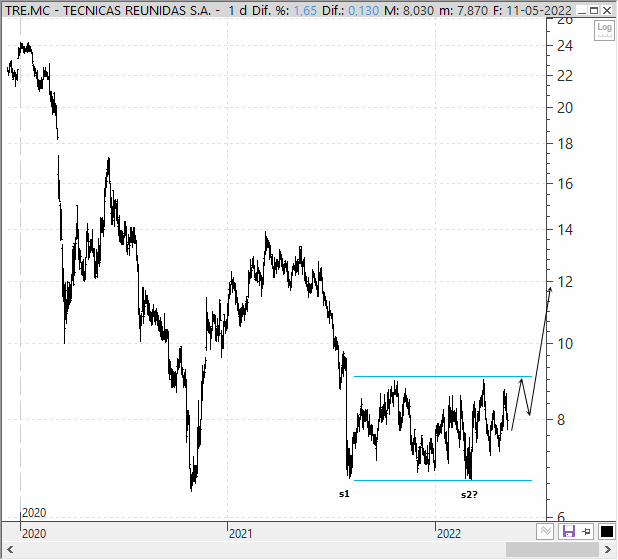Viewport: 618px width, 560px height.
Task: Click the double-chevron collapse icon
Action: (x=546, y=532)
